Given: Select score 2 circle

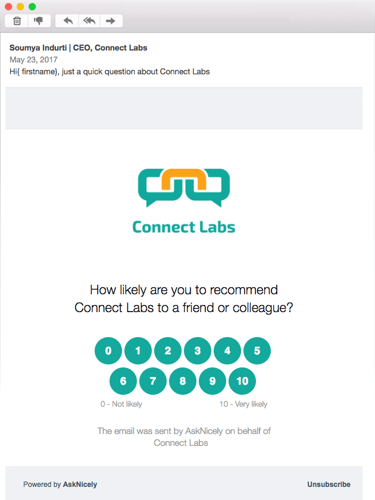Looking at the screenshot, I should pos(168,351).
